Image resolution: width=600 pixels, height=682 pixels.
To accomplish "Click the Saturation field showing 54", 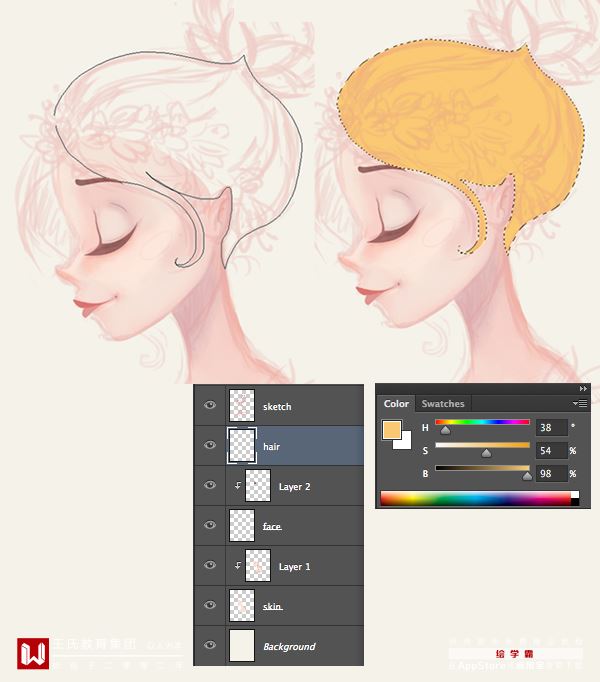I will pos(552,451).
